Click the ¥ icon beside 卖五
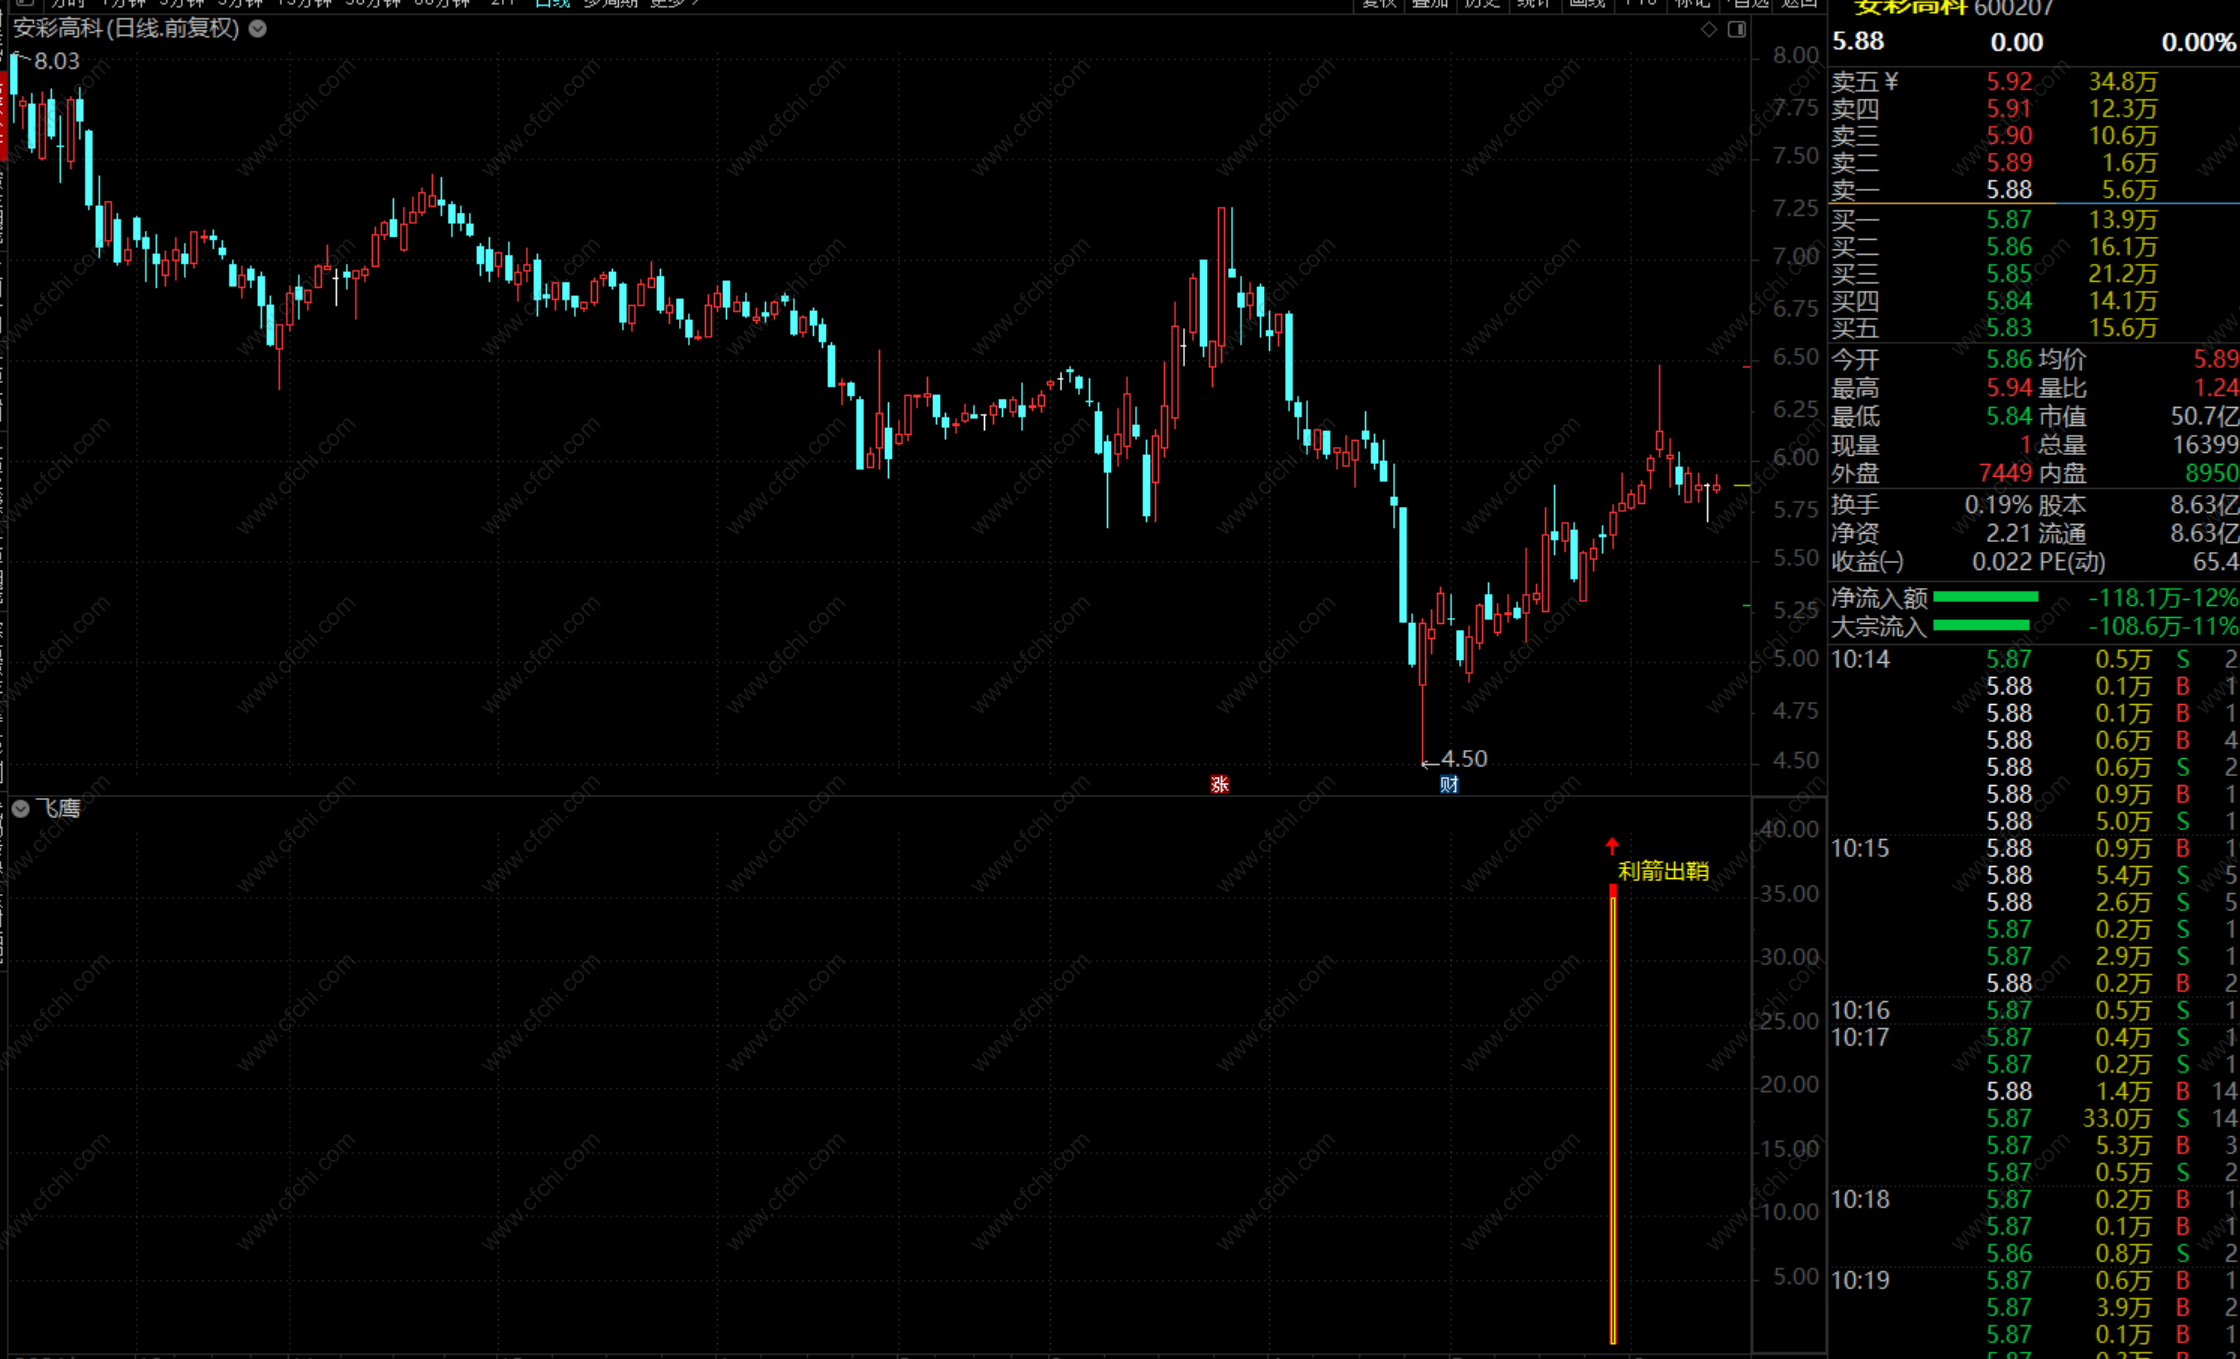 coord(1890,81)
